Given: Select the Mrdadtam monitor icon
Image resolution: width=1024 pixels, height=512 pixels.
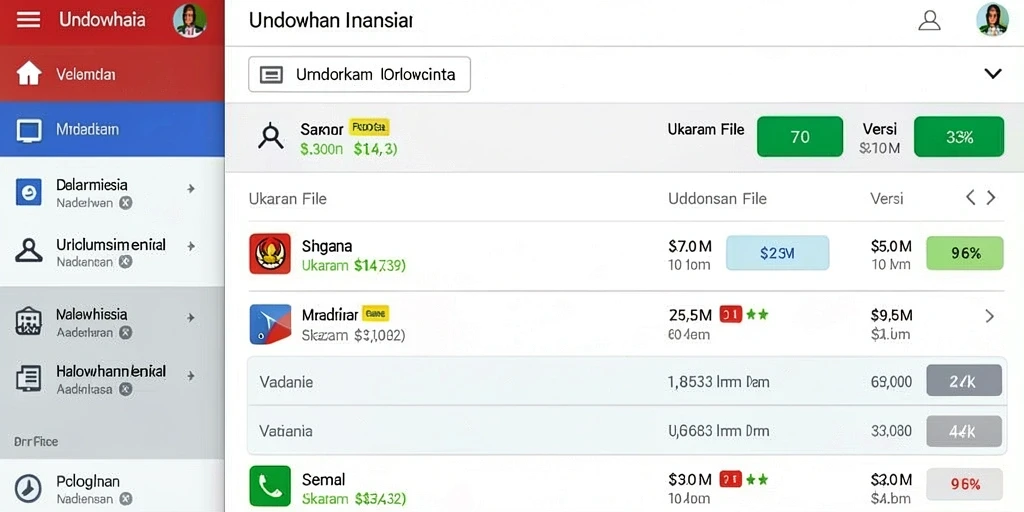Looking at the screenshot, I should 29,130.
